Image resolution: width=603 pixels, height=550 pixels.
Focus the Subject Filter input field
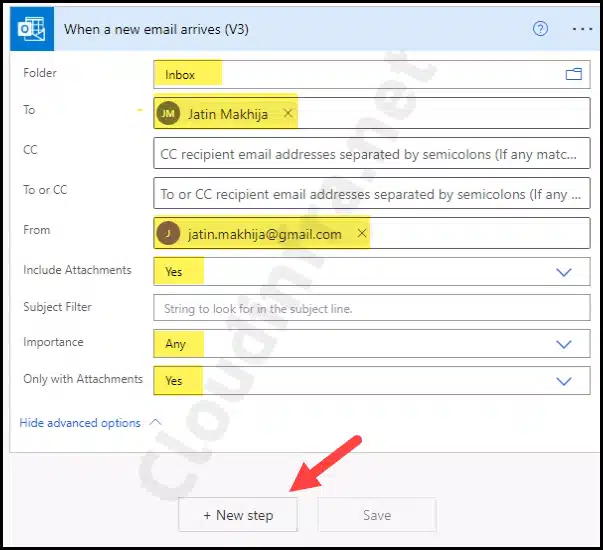(x=371, y=308)
